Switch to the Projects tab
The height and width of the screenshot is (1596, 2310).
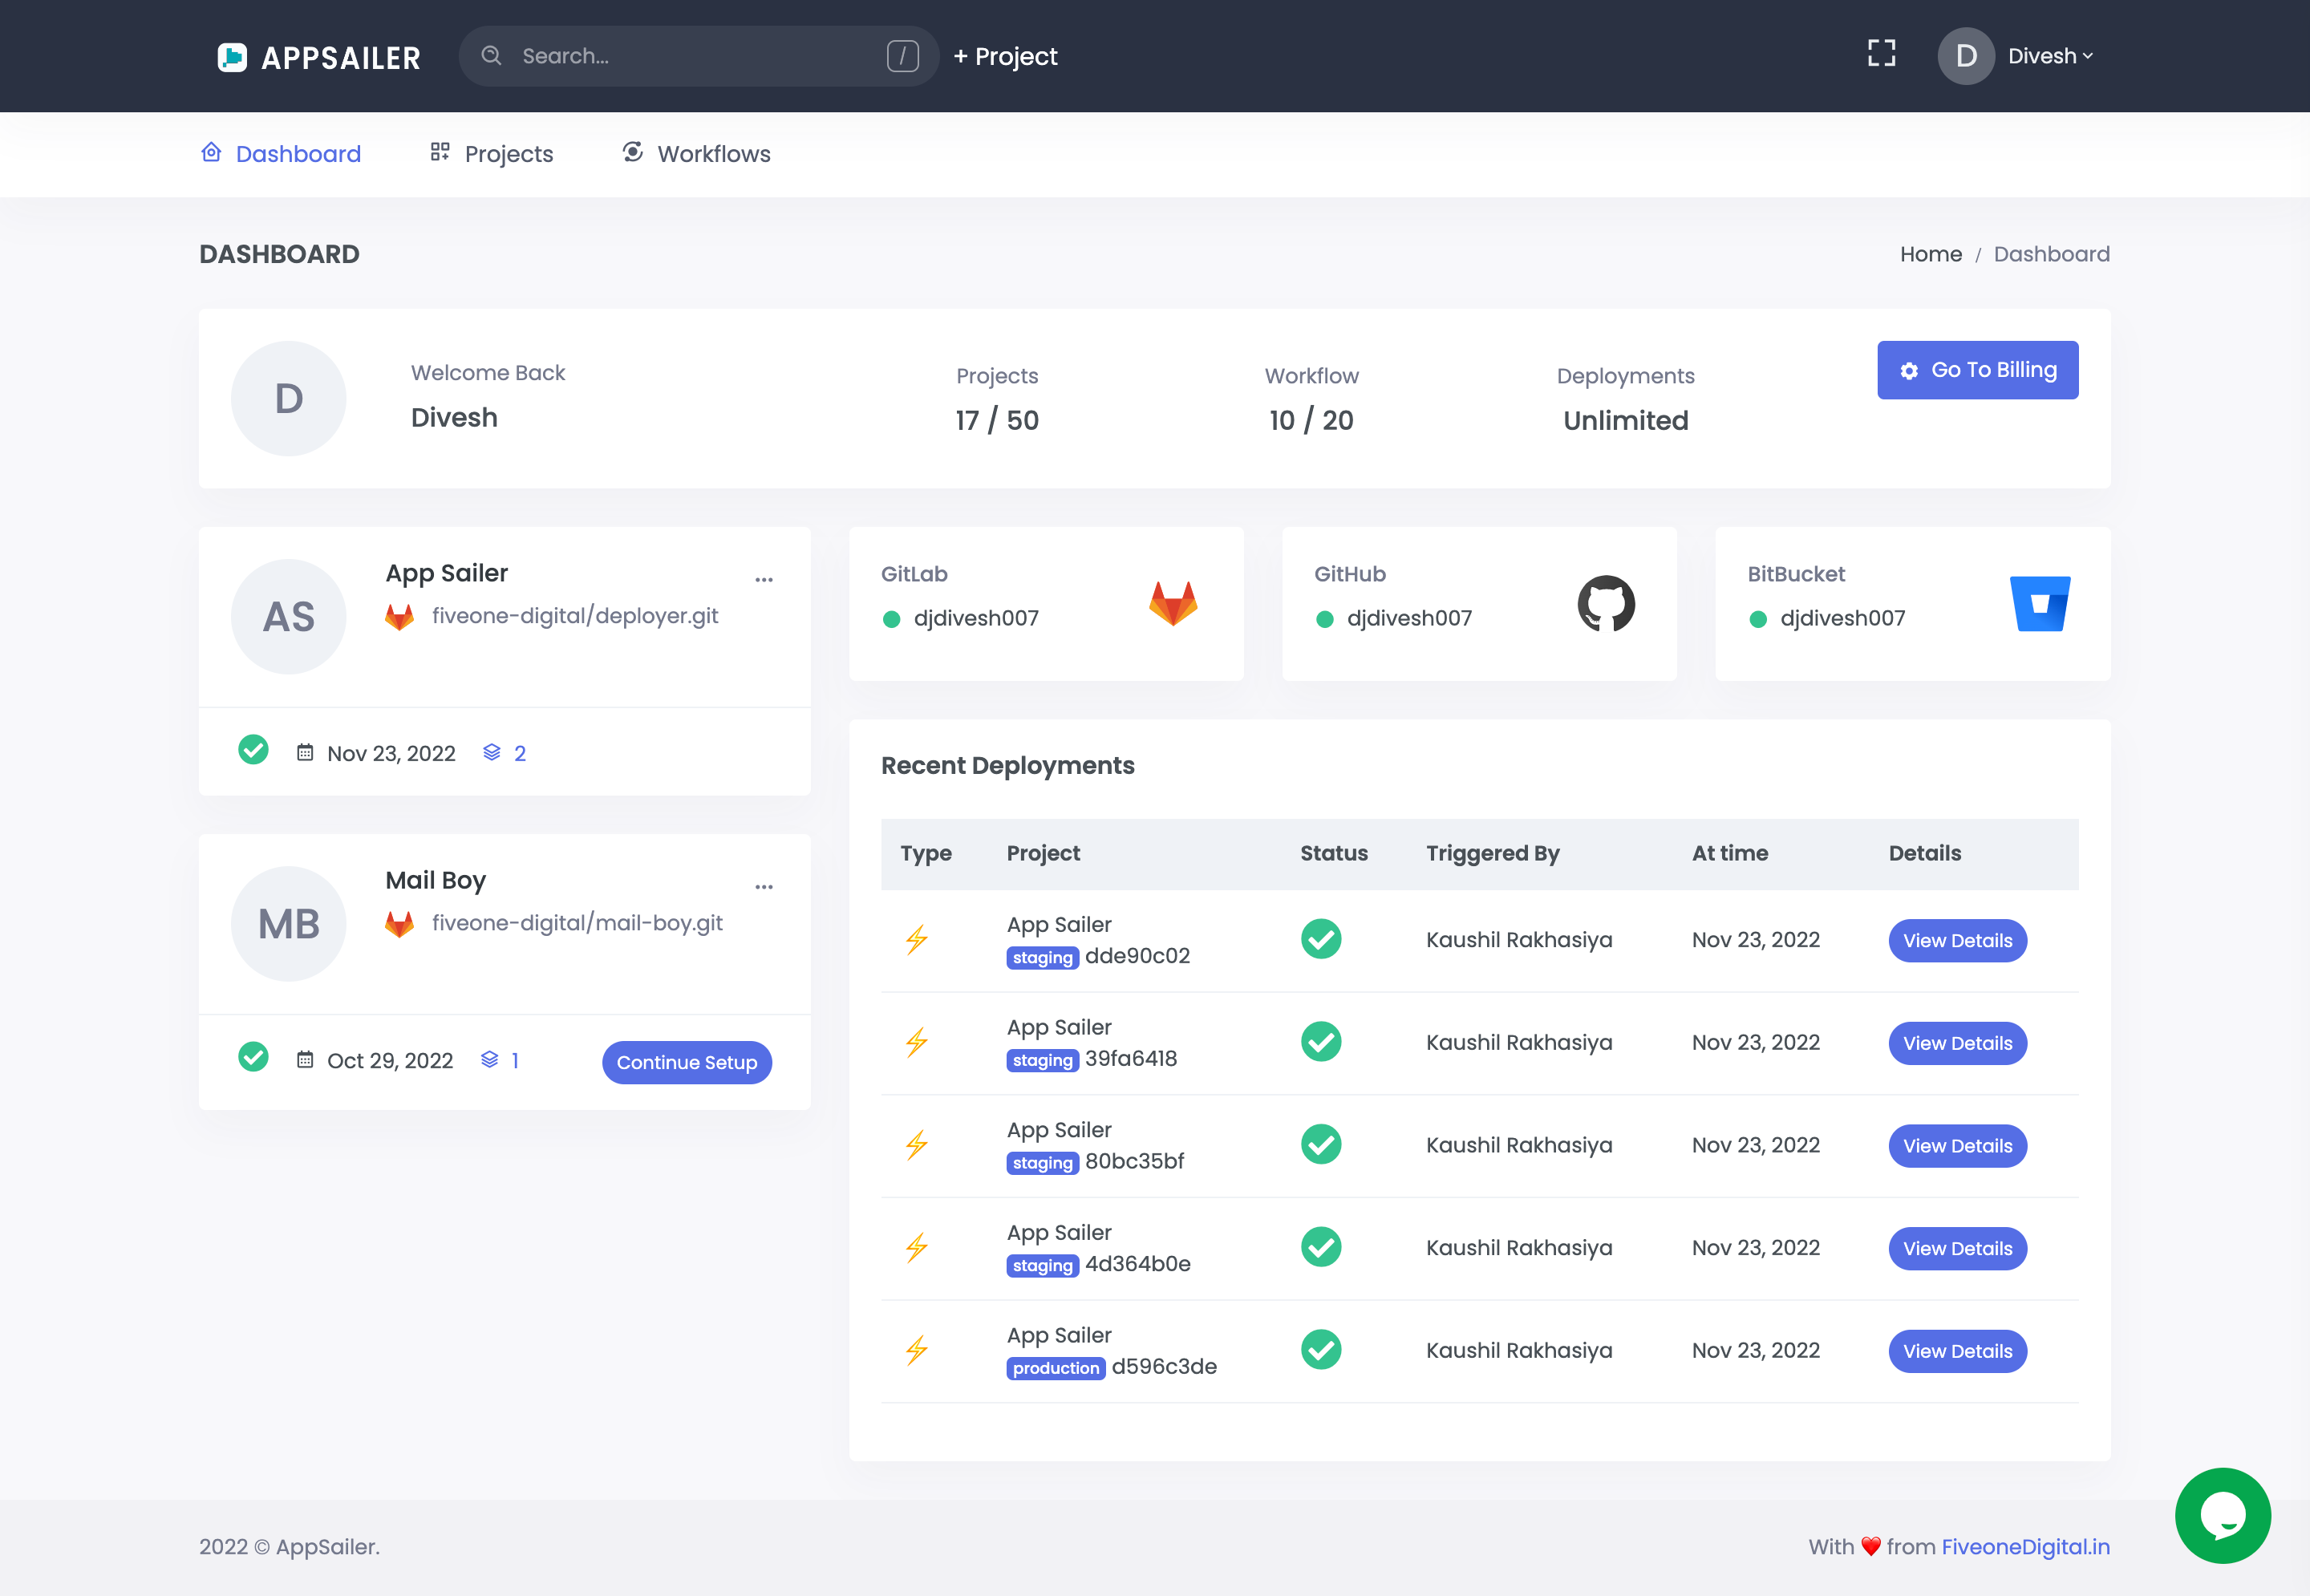coord(491,153)
